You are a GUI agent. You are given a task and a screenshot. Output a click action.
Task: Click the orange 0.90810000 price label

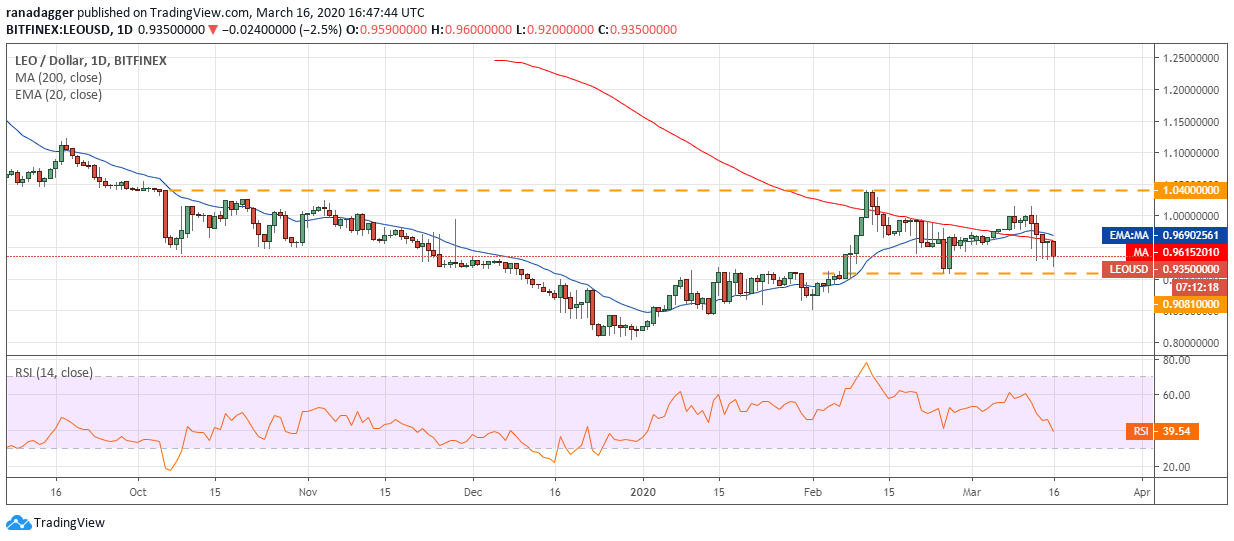pyautogui.click(x=1190, y=303)
